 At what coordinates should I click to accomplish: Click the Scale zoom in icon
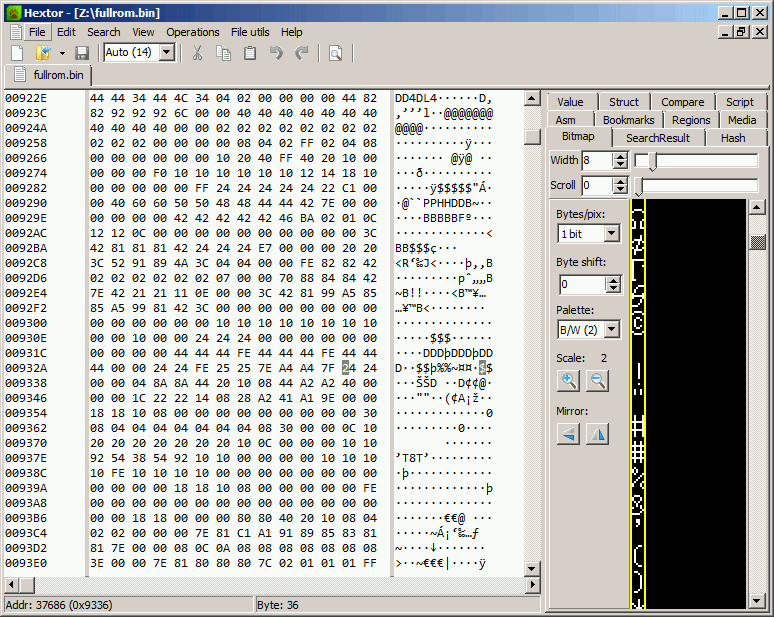569,381
